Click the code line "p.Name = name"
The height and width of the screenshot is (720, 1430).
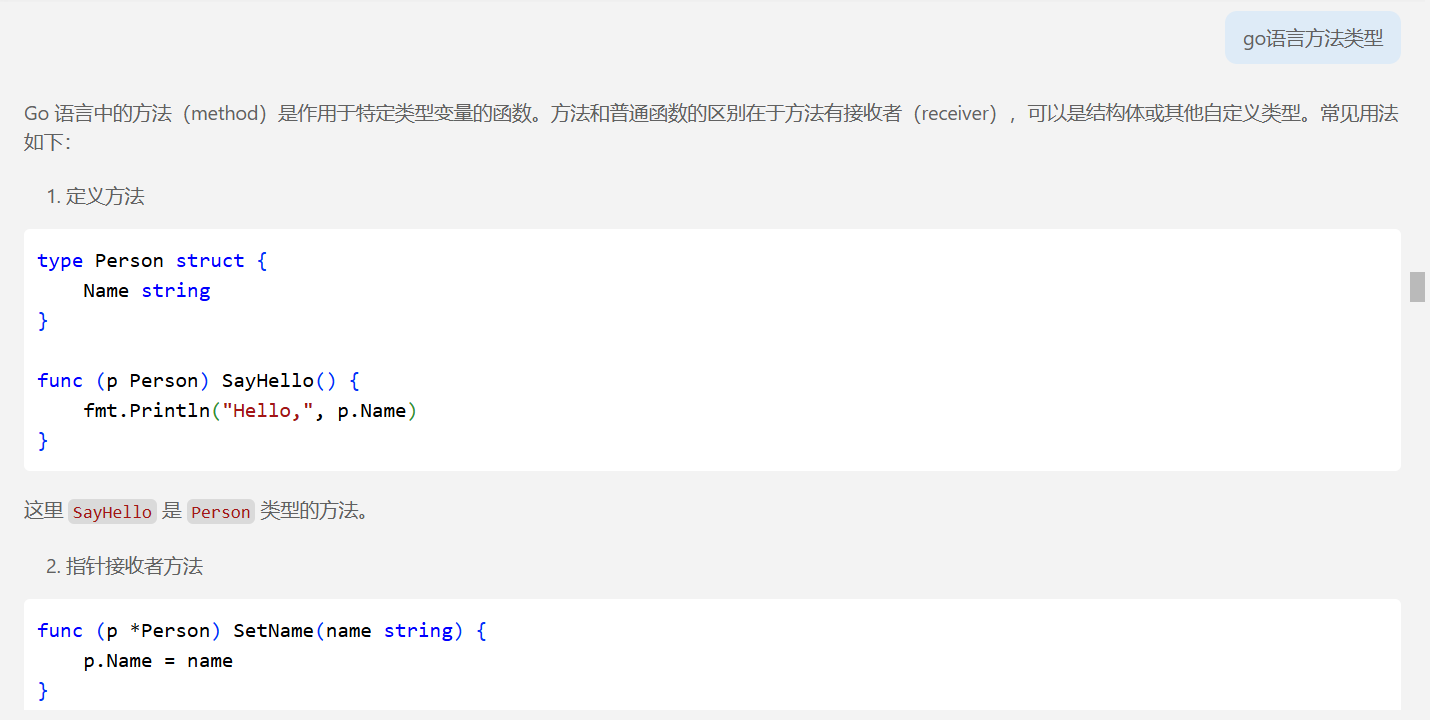click(x=158, y=661)
